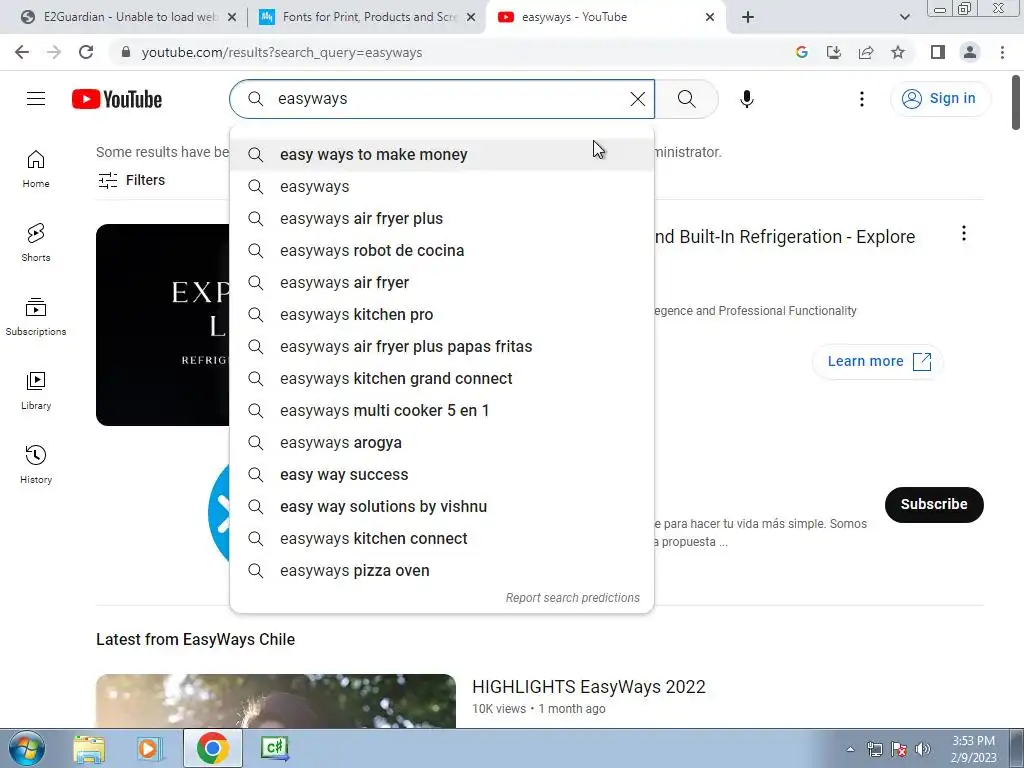Subscribe to the EasyWays channel

click(x=934, y=504)
